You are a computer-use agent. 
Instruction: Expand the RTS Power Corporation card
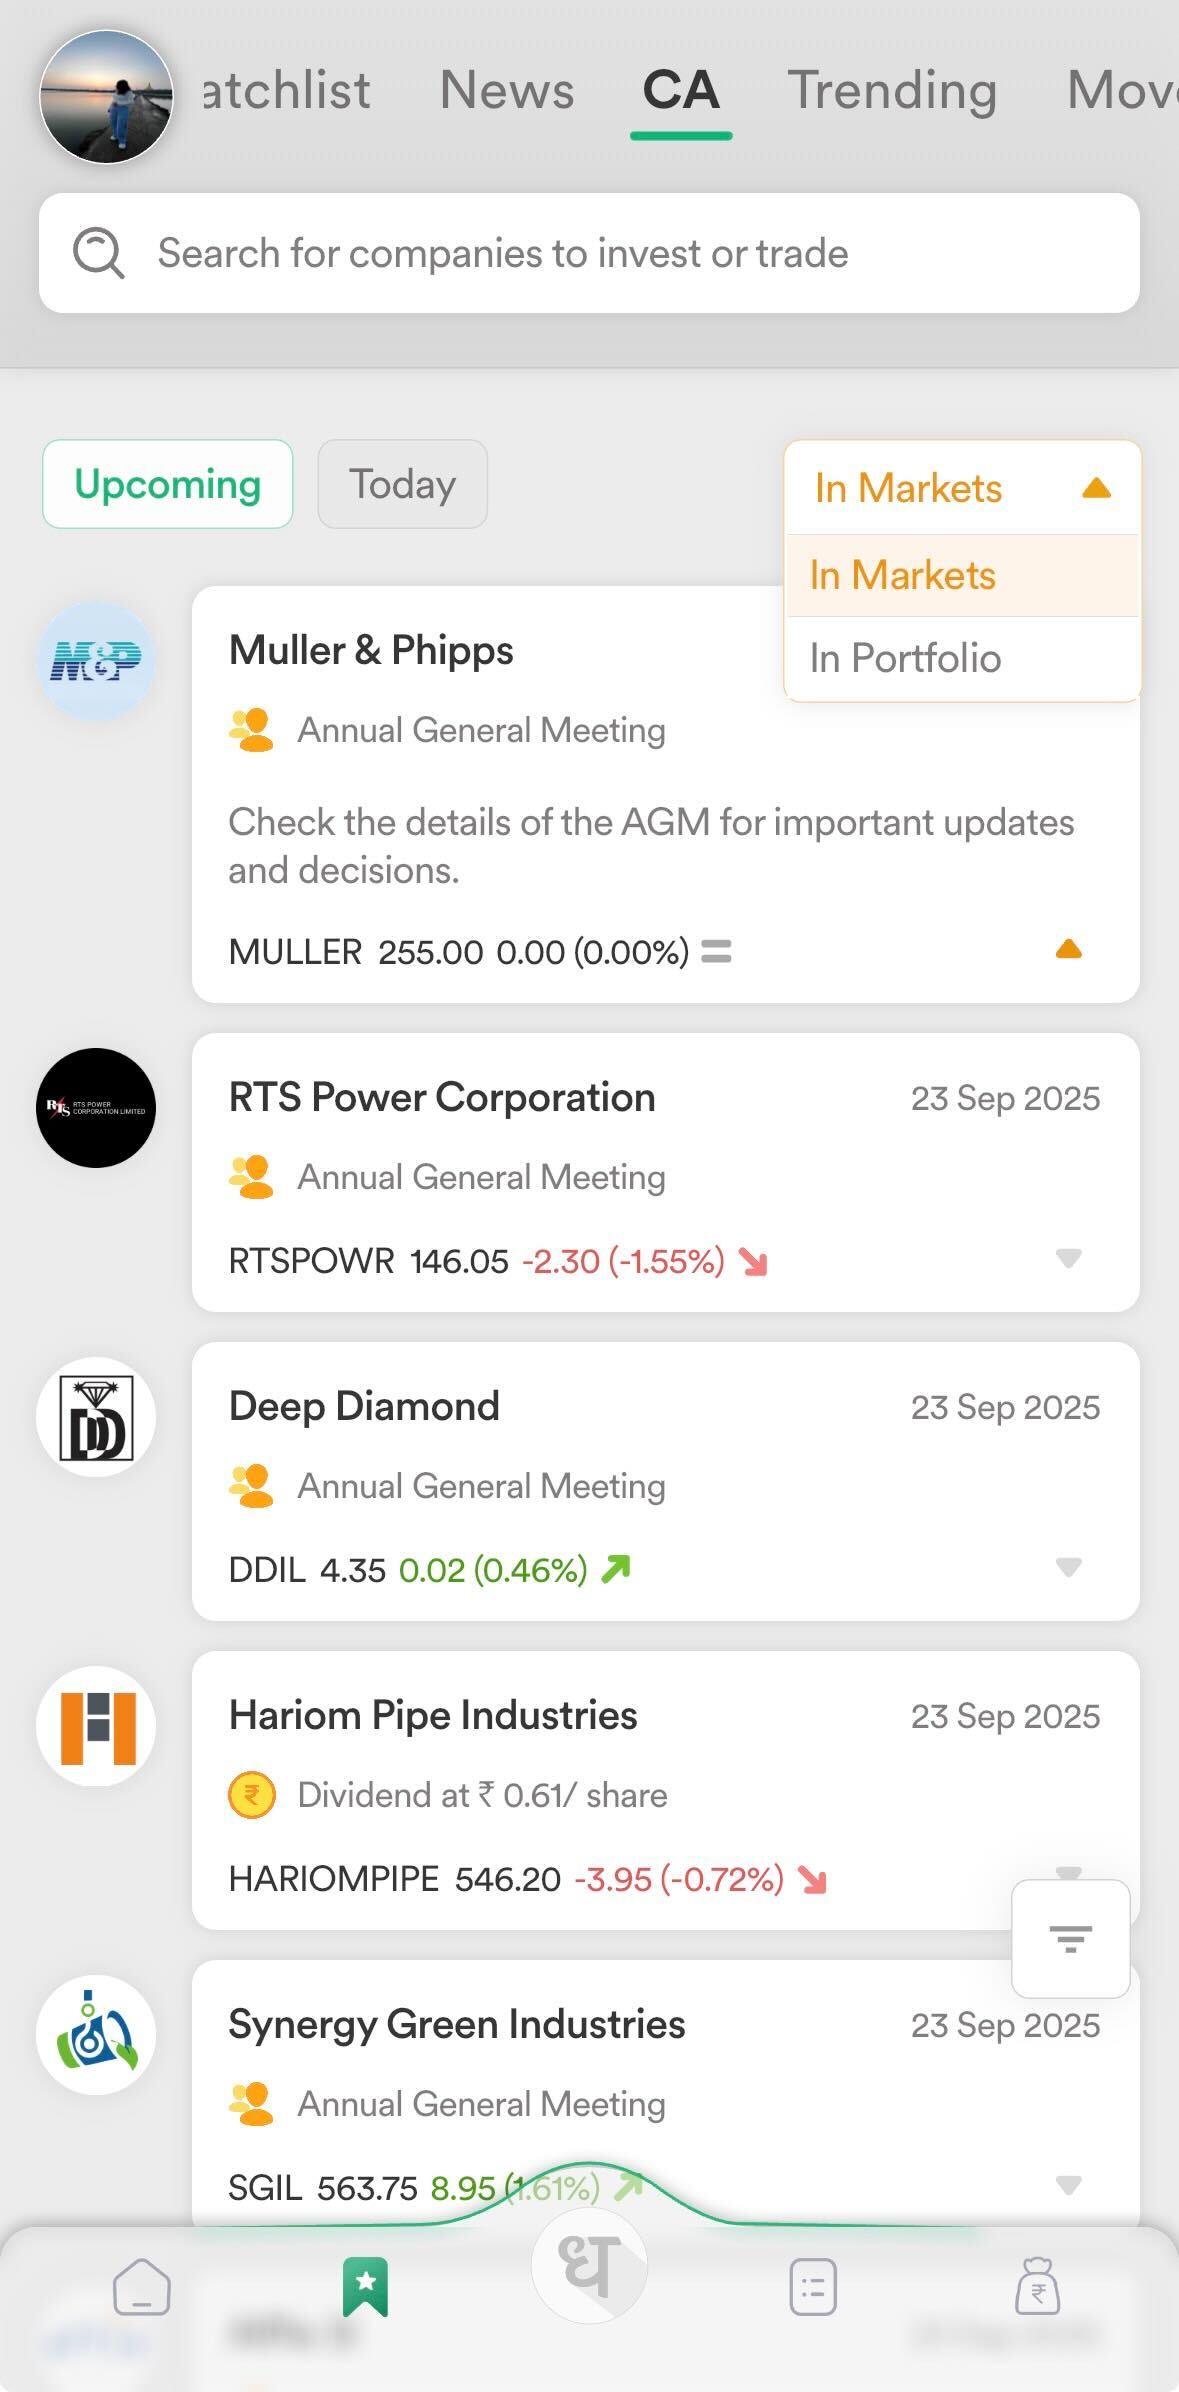pos(1068,1258)
